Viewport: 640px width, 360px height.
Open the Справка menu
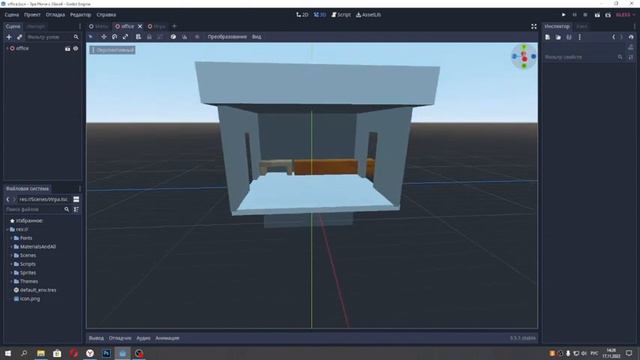[106, 15]
